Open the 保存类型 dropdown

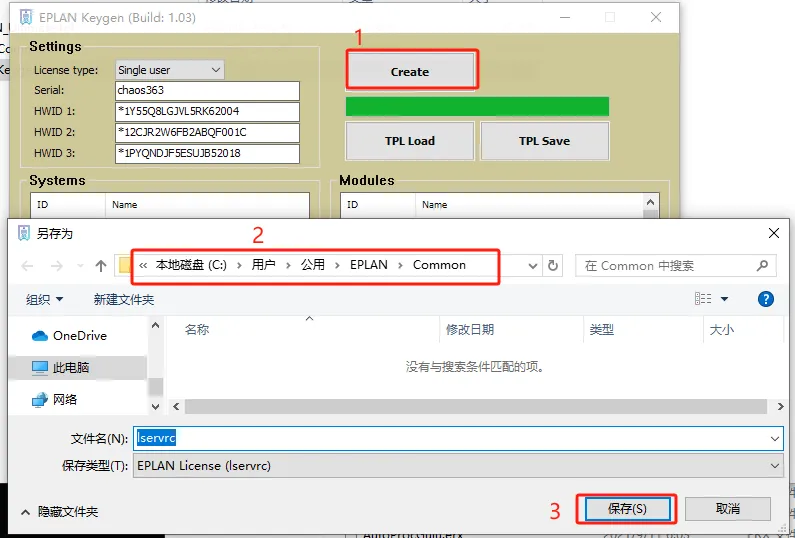(x=458, y=465)
